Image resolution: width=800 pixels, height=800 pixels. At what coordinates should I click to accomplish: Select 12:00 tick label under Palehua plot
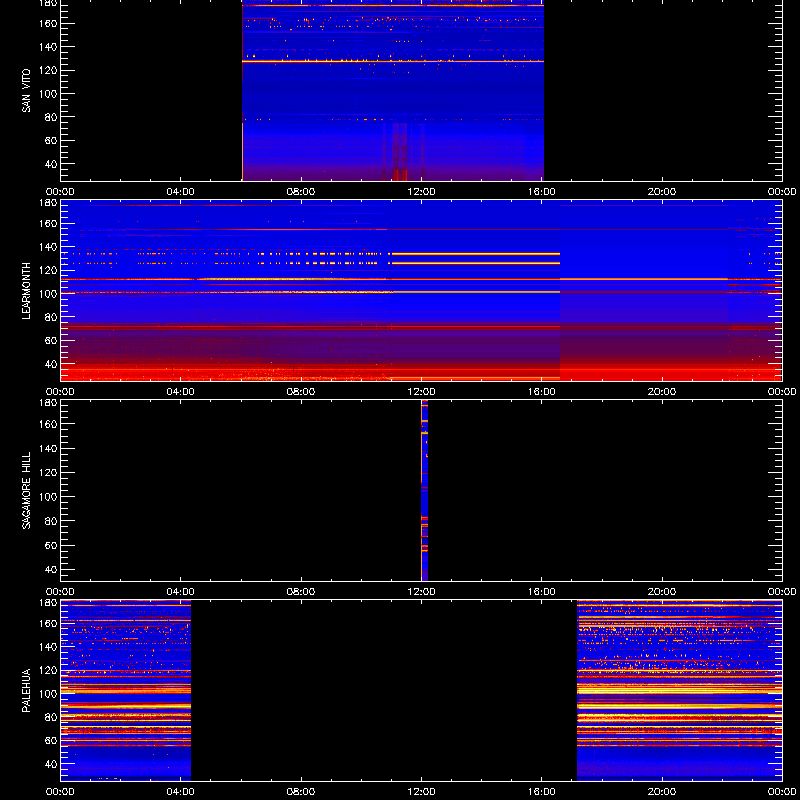pos(421,792)
